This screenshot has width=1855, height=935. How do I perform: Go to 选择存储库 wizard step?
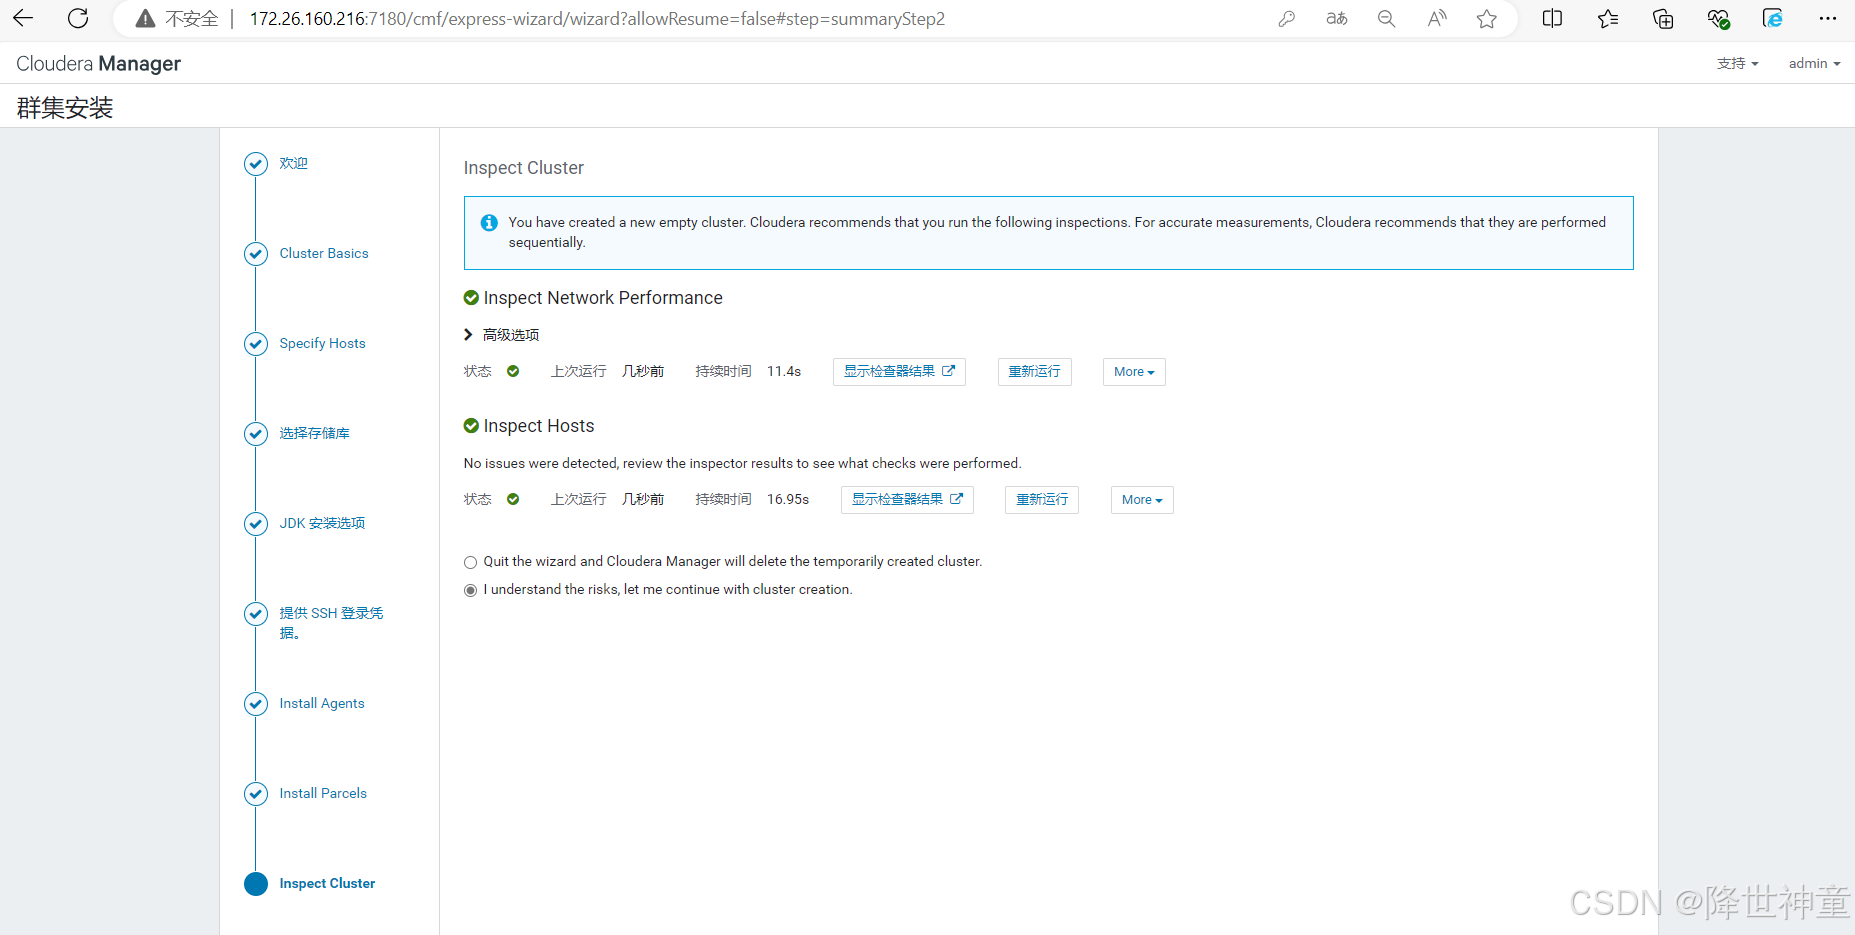314,434
